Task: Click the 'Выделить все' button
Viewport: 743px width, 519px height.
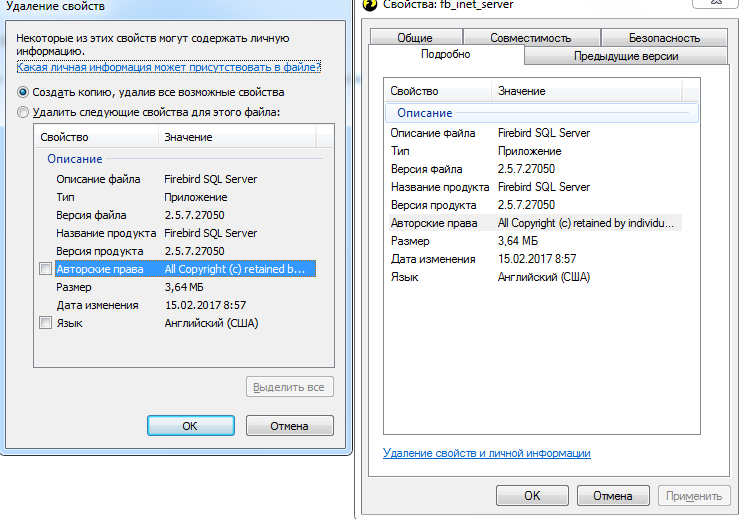Action: (x=290, y=387)
